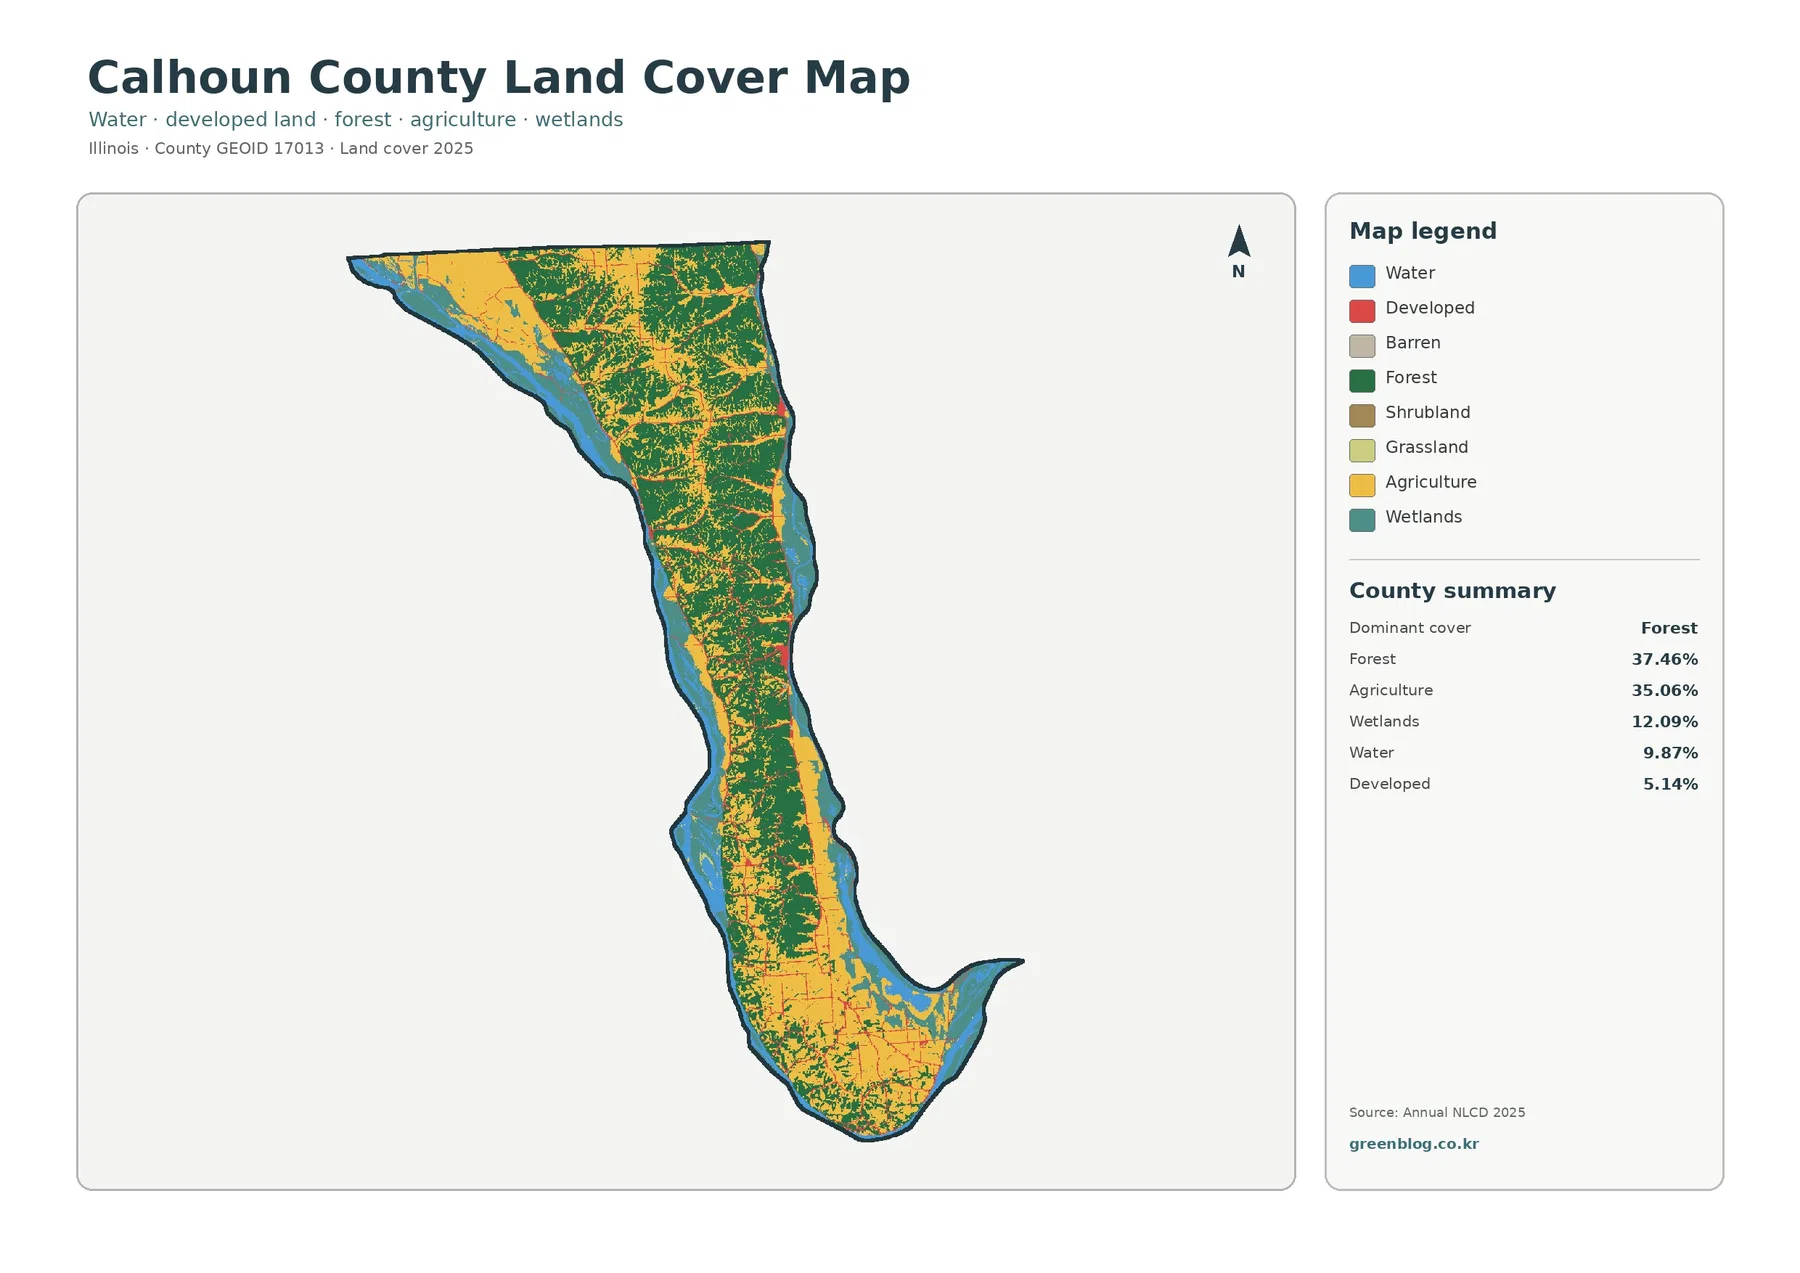1800x1273 pixels.
Task: Select the Agriculture yellow legend swatch
Action: pyautogui.click(x=1362, y=486)
